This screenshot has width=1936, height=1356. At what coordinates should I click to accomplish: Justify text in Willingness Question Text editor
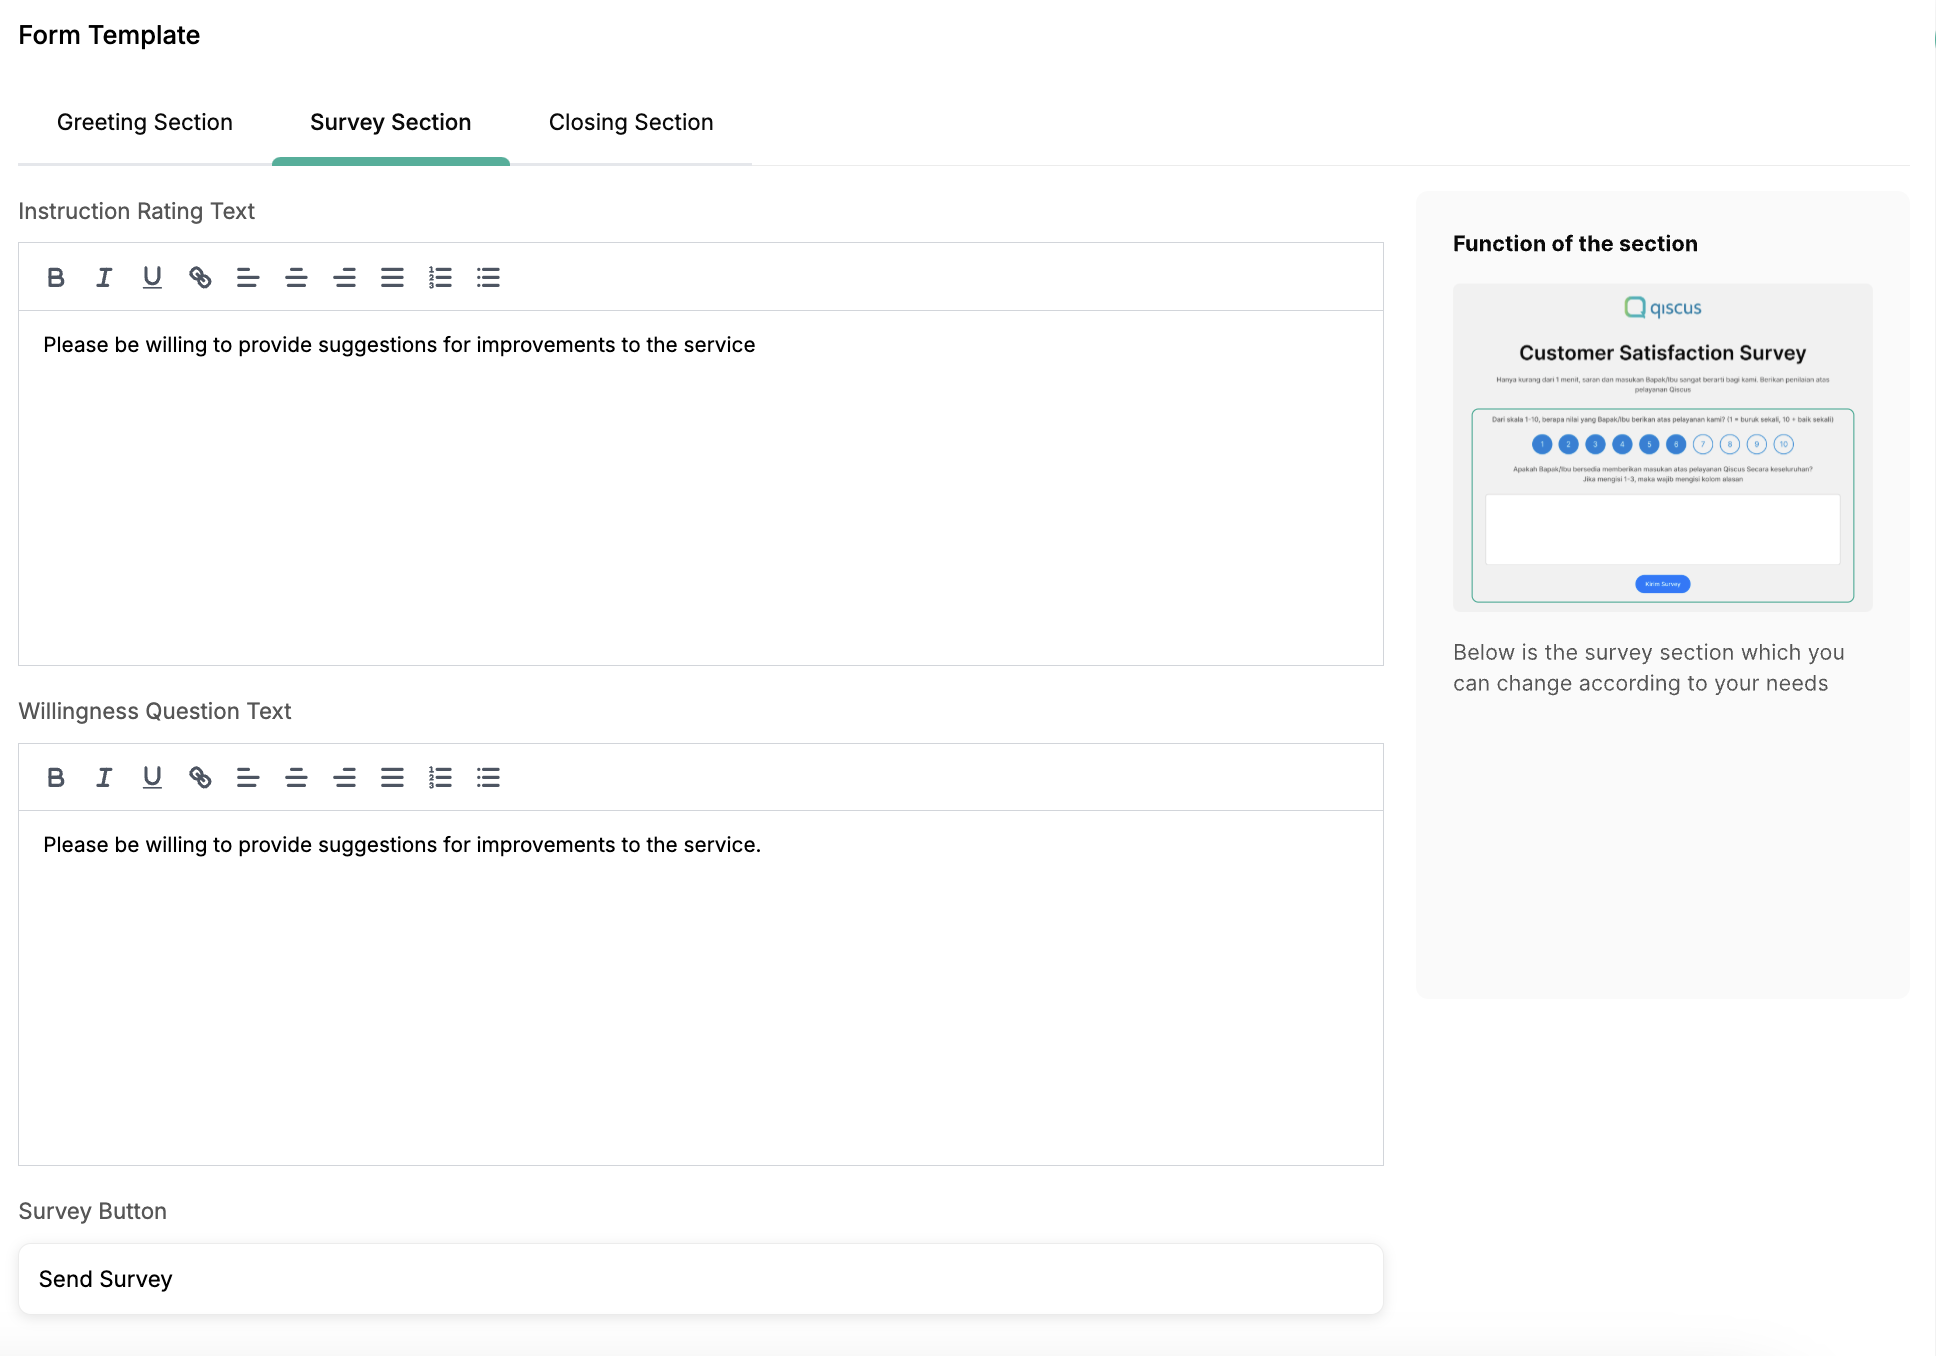pyautogui.click(x=392, y=777)
